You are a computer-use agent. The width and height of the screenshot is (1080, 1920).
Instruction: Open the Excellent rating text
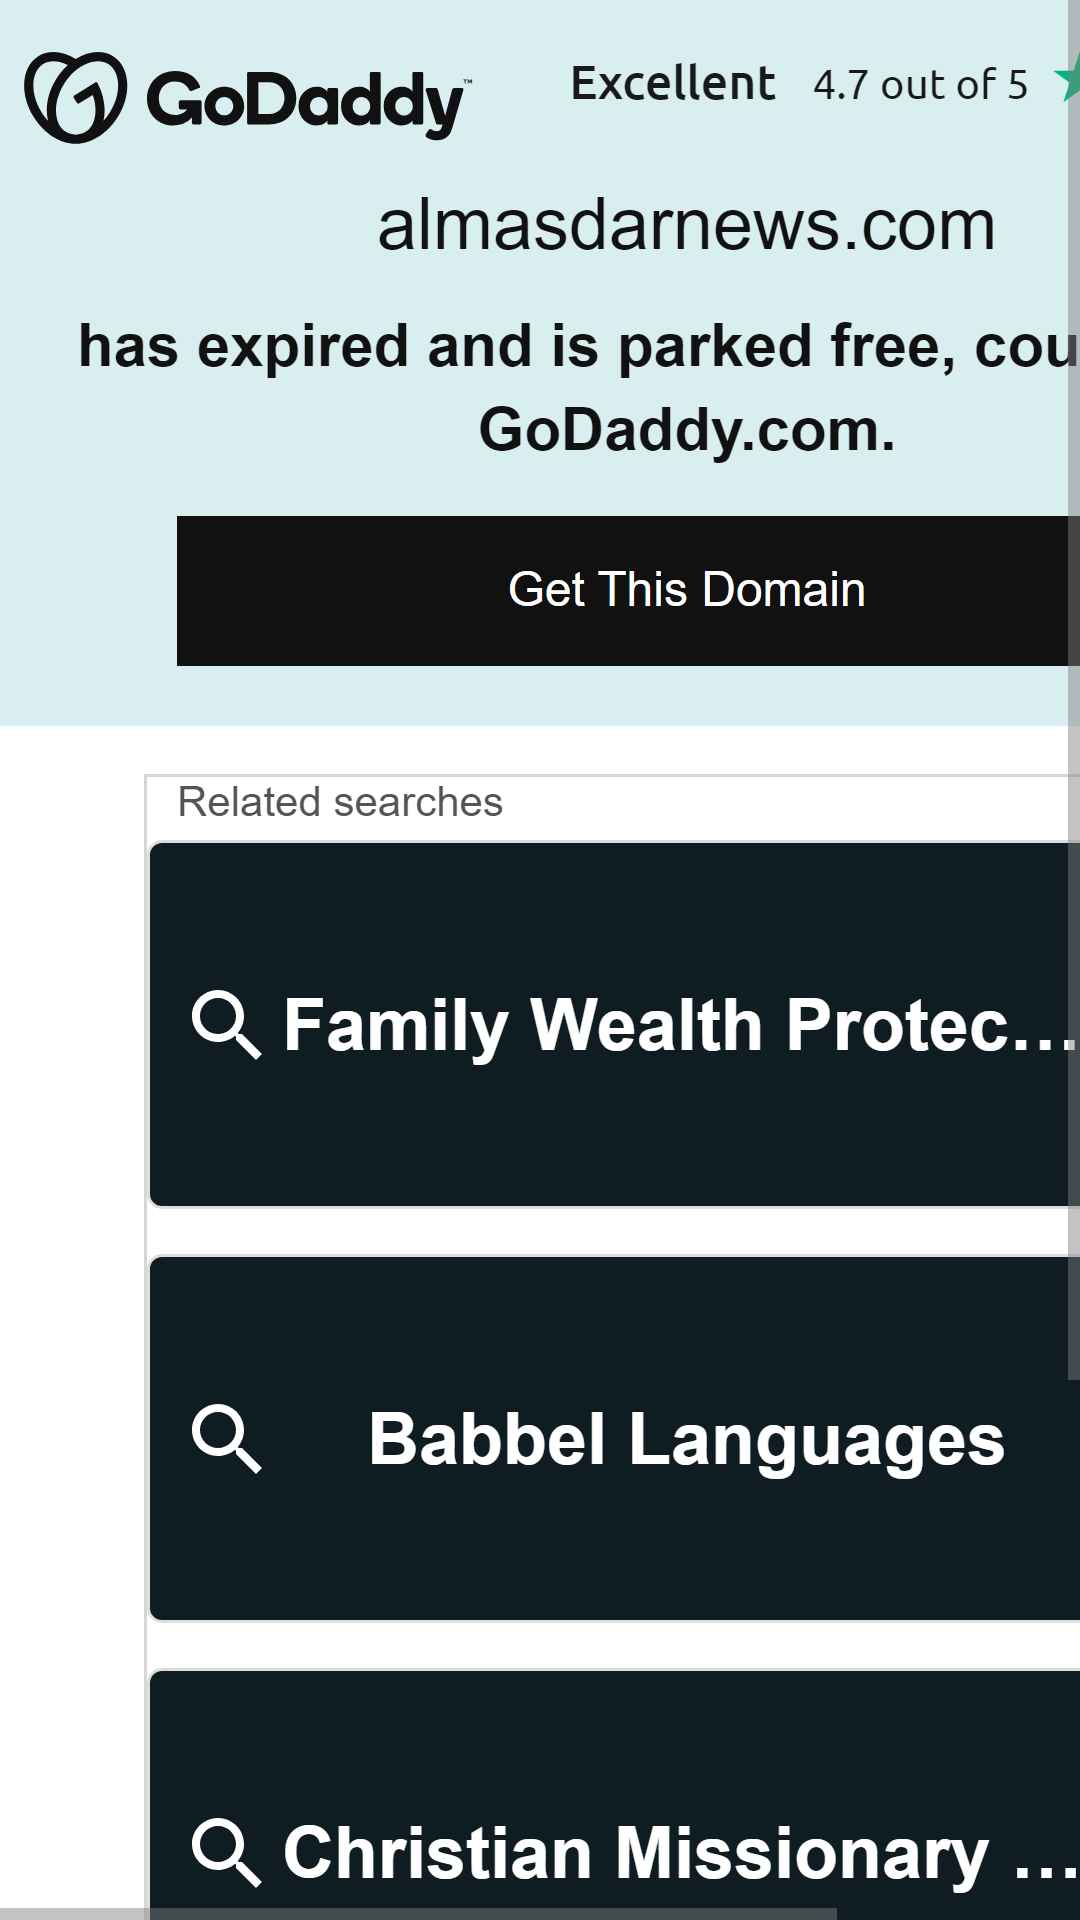pos(673,84)
